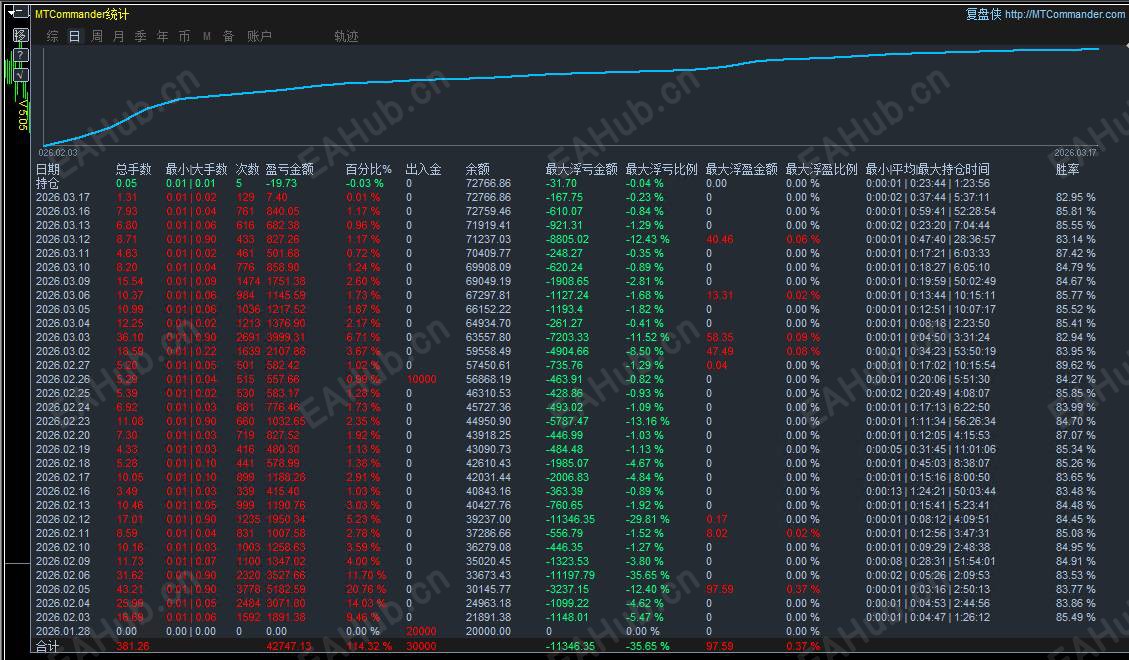Open the 季 quarterly tab
Screen dimensions: 1129x660
tap(140, 36)
